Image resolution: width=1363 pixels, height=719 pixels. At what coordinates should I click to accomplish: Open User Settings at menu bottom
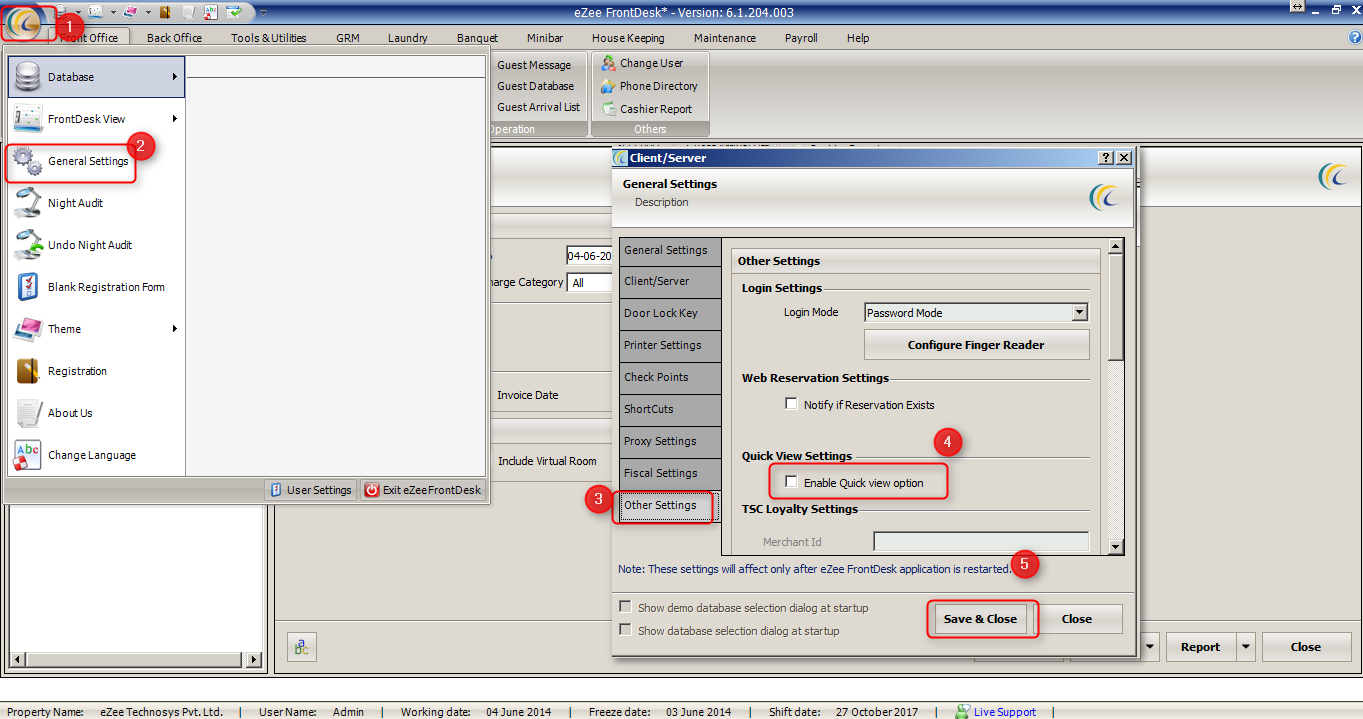click(311, 490)
